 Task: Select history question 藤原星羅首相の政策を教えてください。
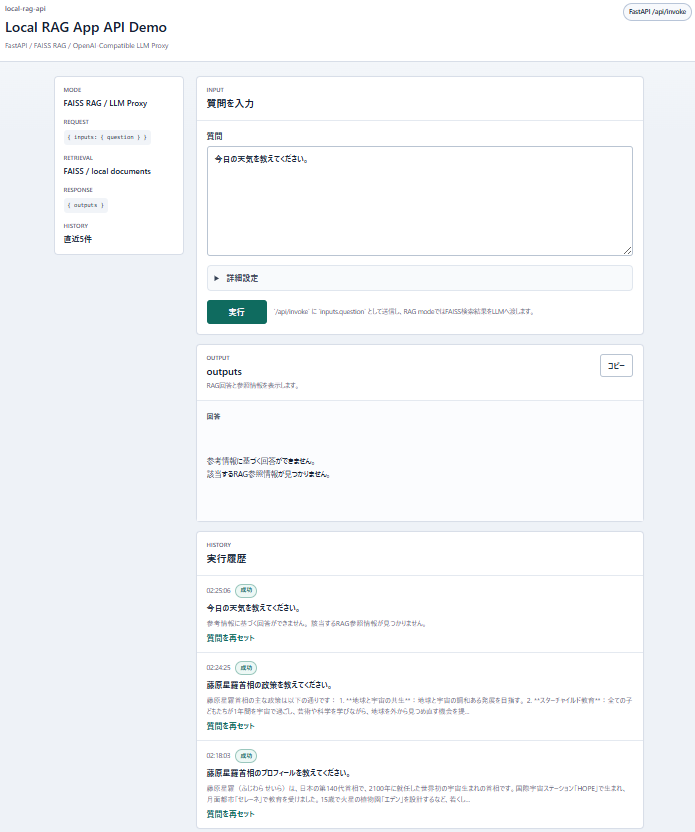[270, 685]
